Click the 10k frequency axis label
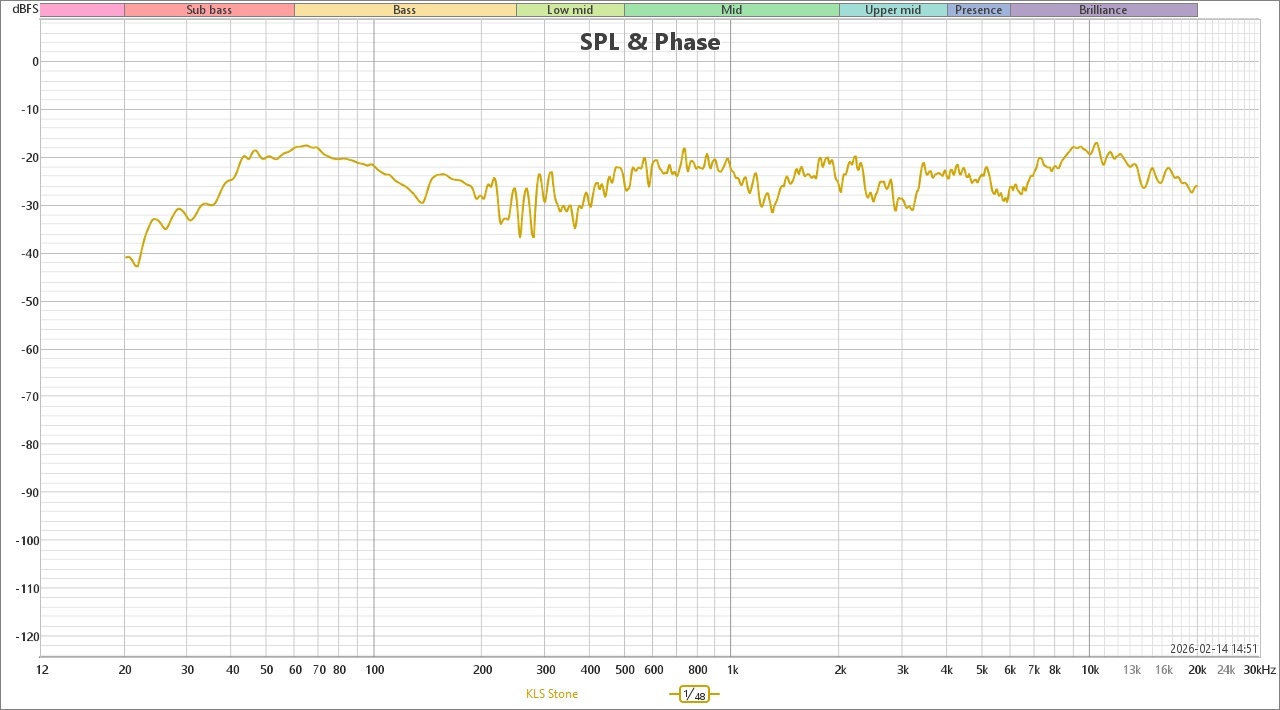1280x710 pixels. tap(1090, 669)
